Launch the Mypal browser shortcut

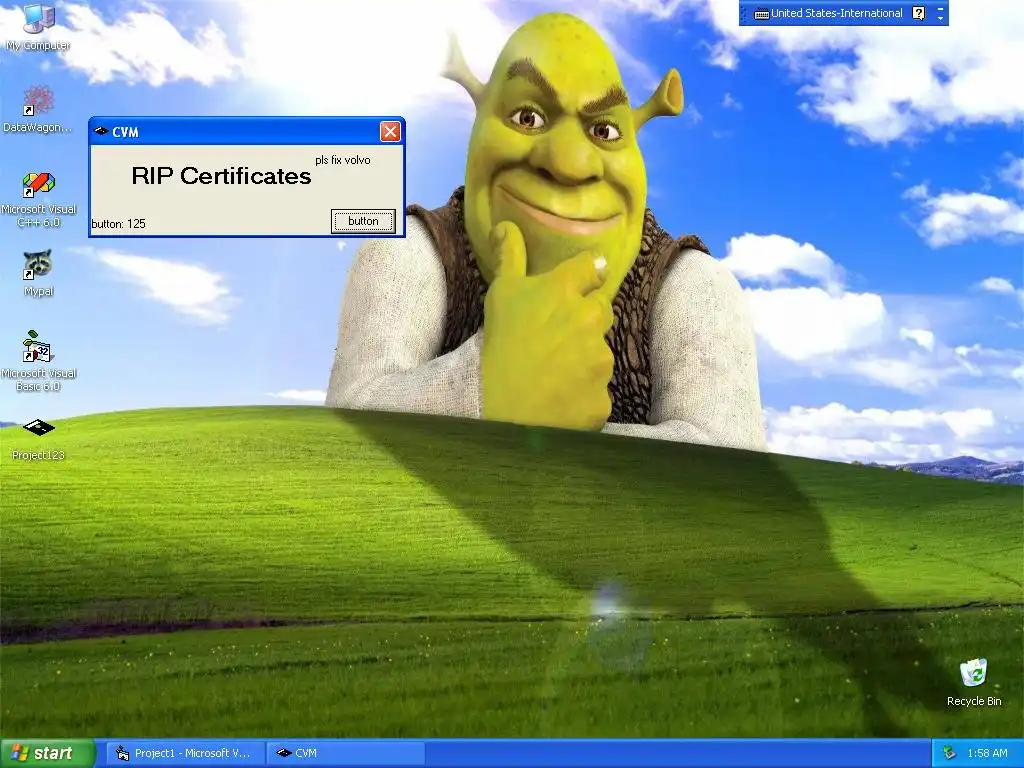(38, 272)
